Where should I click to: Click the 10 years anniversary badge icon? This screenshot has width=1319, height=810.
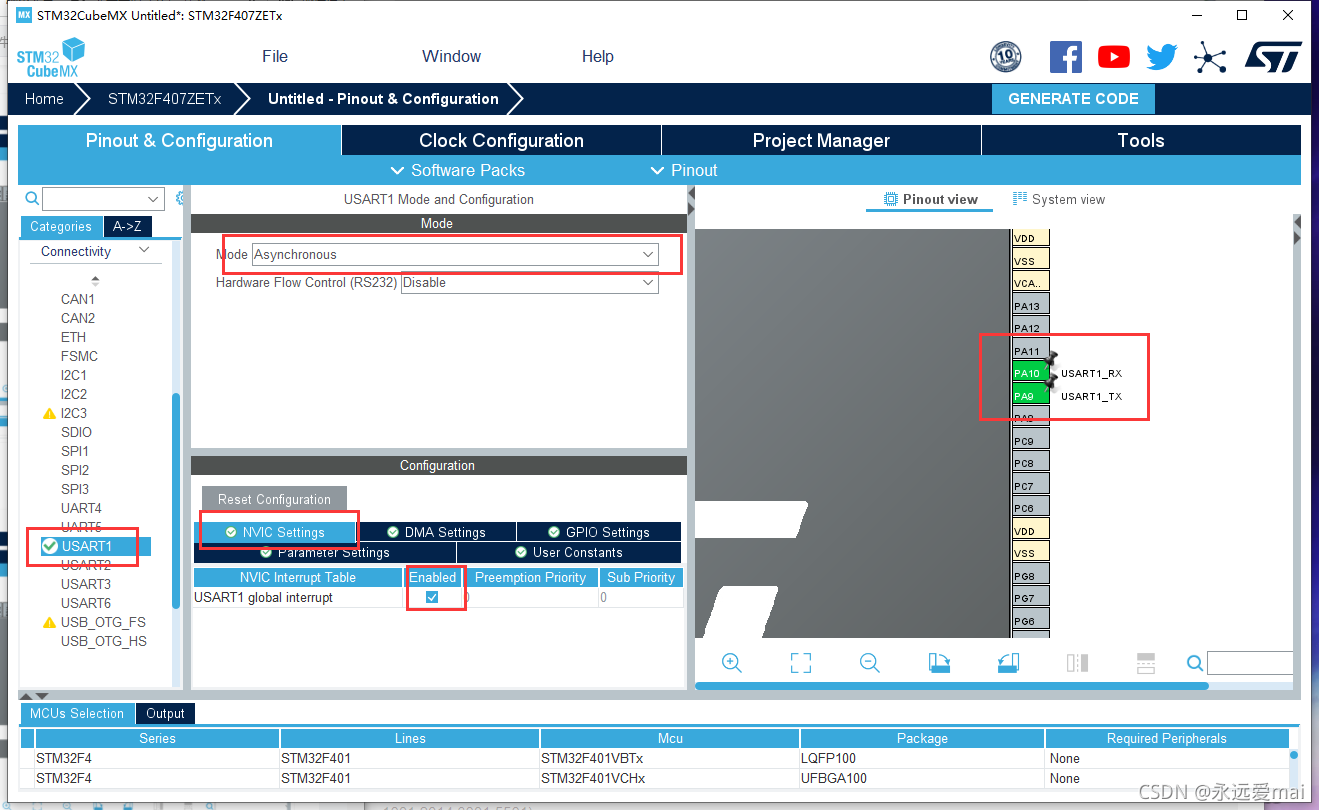[x=1005, y=57]
